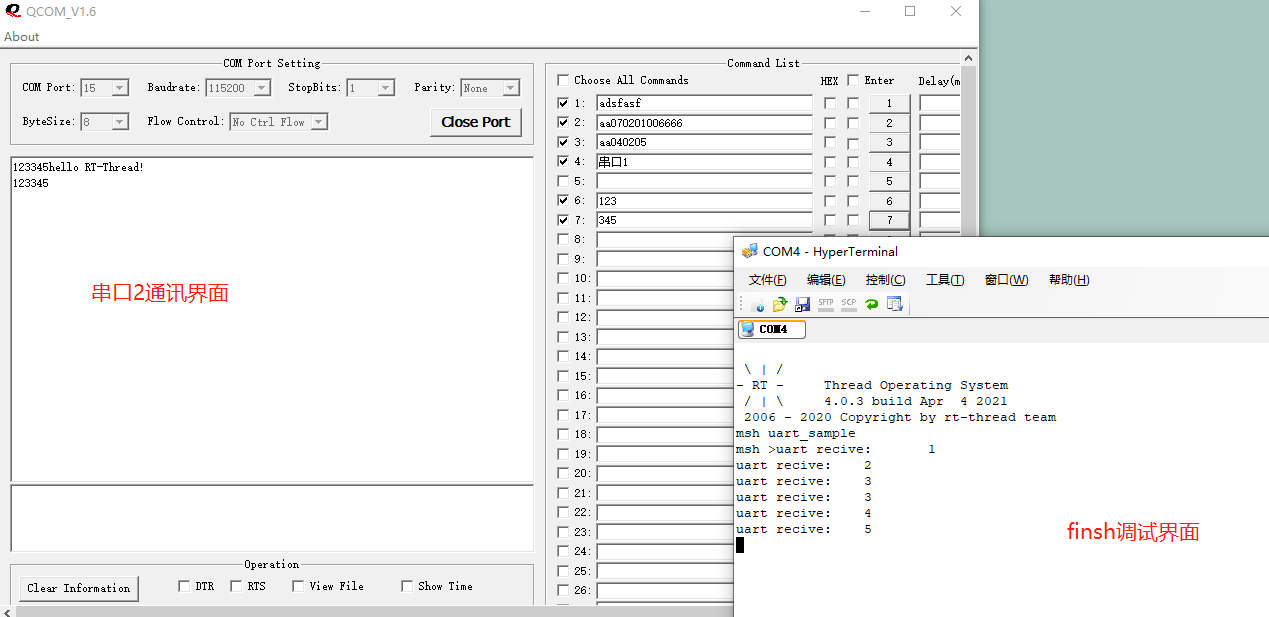The image size is (1269, 617).
Task: Click the send input box below received data
Action: (x=272, y=518)
